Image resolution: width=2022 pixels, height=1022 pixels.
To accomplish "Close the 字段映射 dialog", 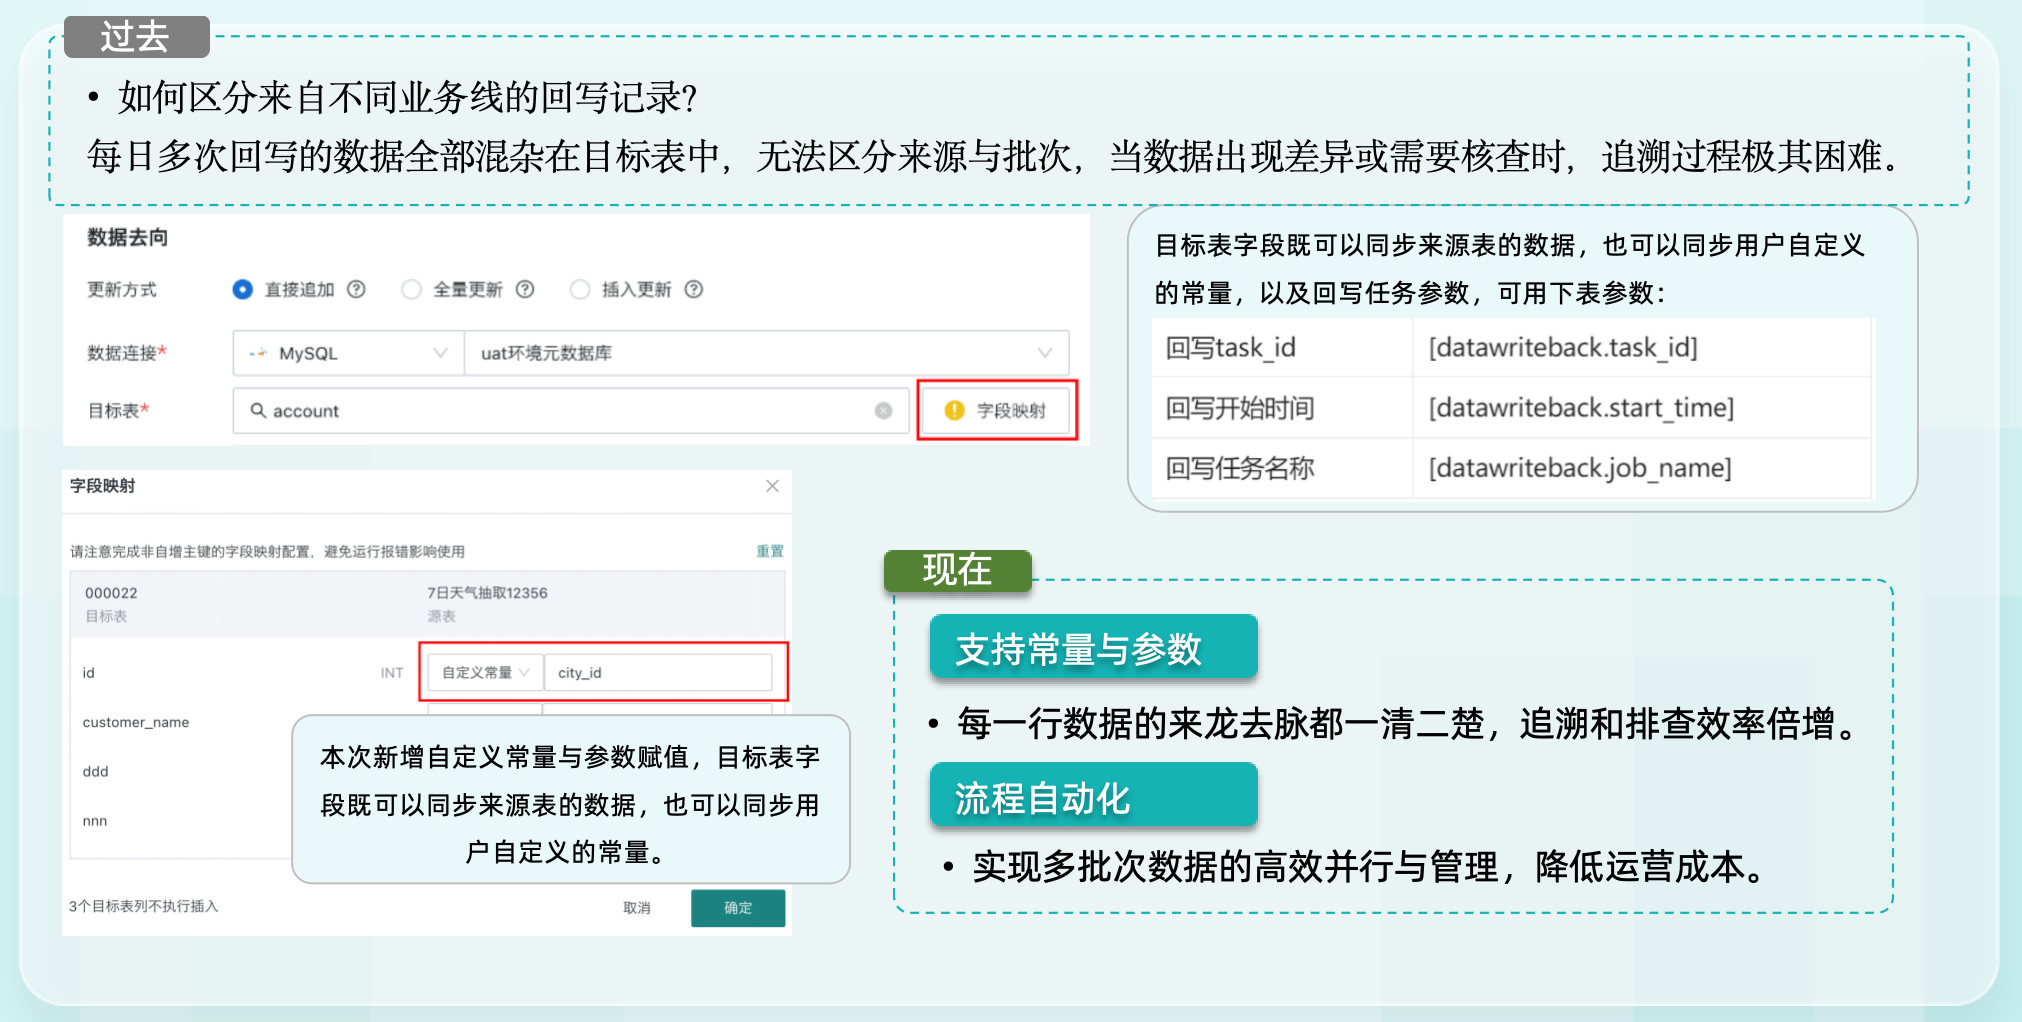I will click(x=772, y=486).
